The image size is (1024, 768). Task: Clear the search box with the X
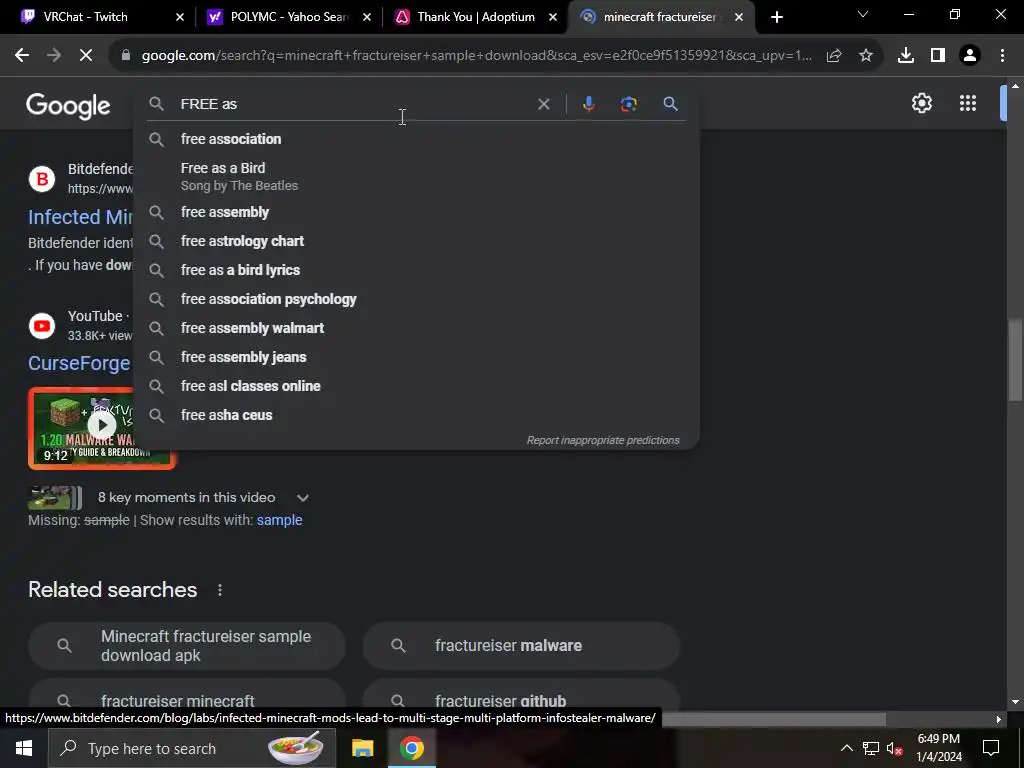point(543,104)
